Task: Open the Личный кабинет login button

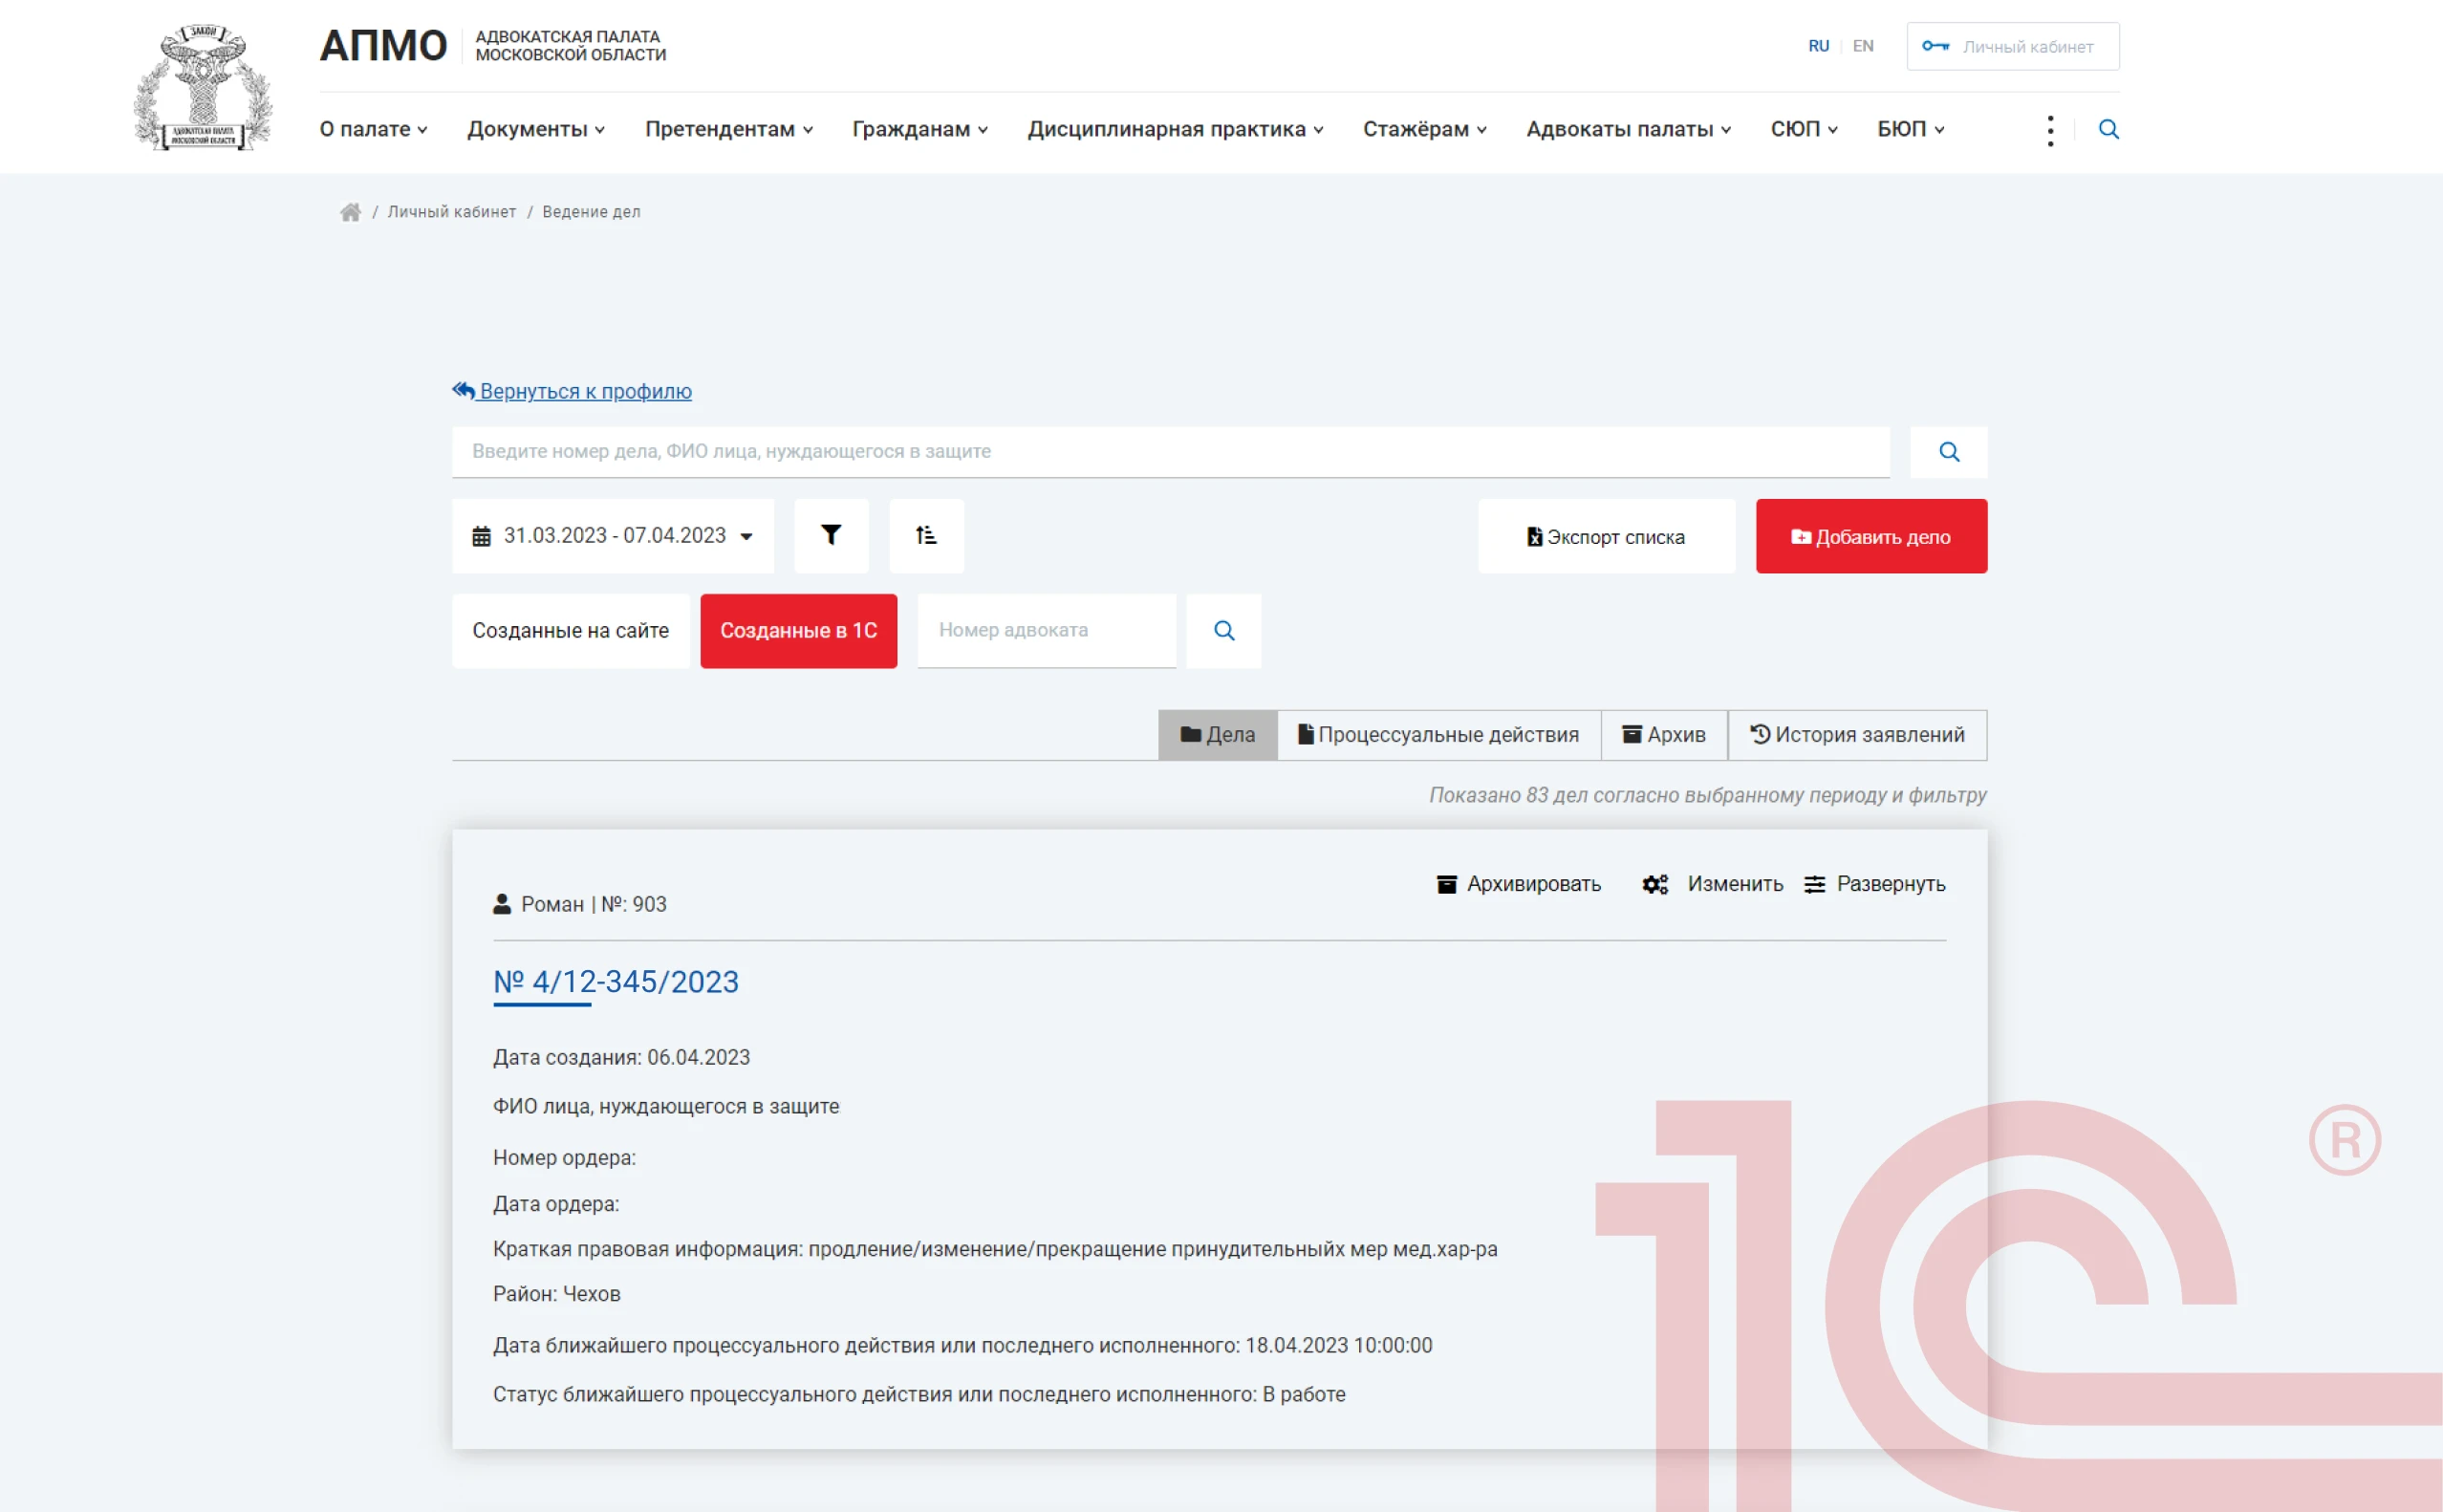Action: pyautogui.click(x=2012, y=46)
